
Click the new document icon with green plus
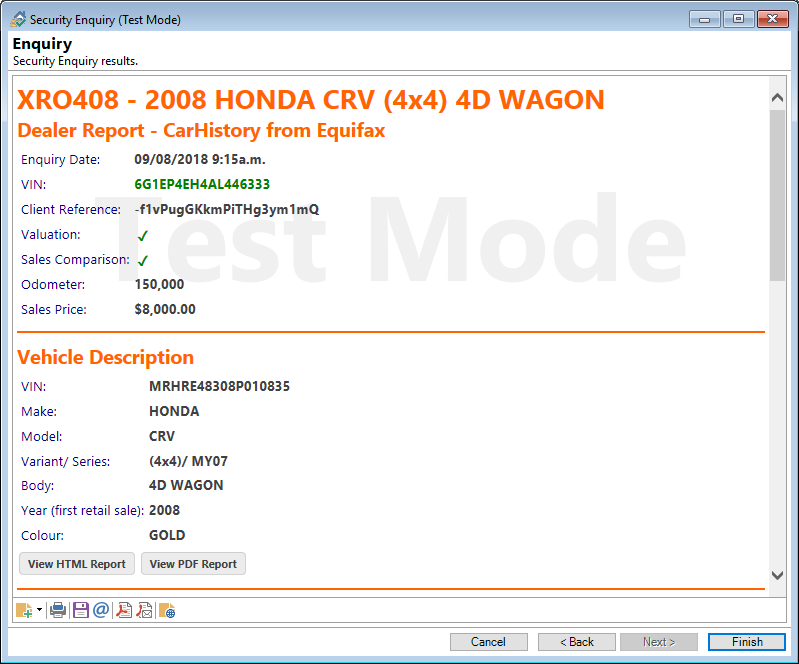pos(24,610)
